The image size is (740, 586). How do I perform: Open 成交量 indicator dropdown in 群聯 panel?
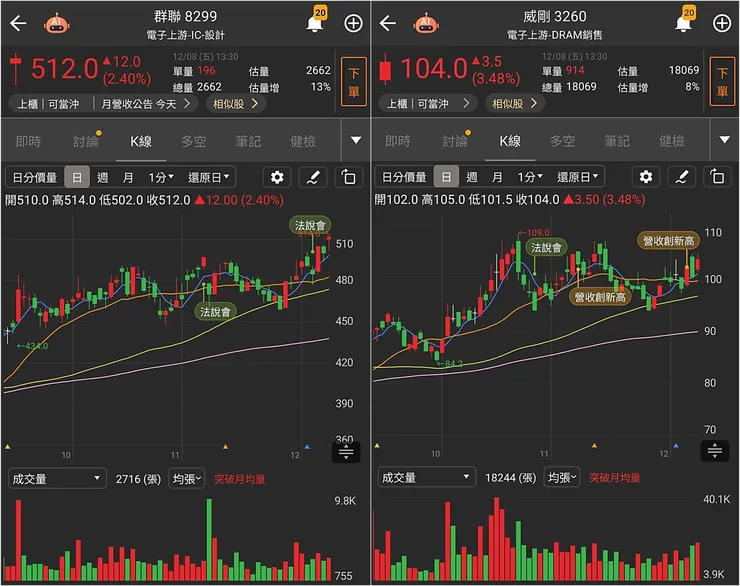click(57, 479)
